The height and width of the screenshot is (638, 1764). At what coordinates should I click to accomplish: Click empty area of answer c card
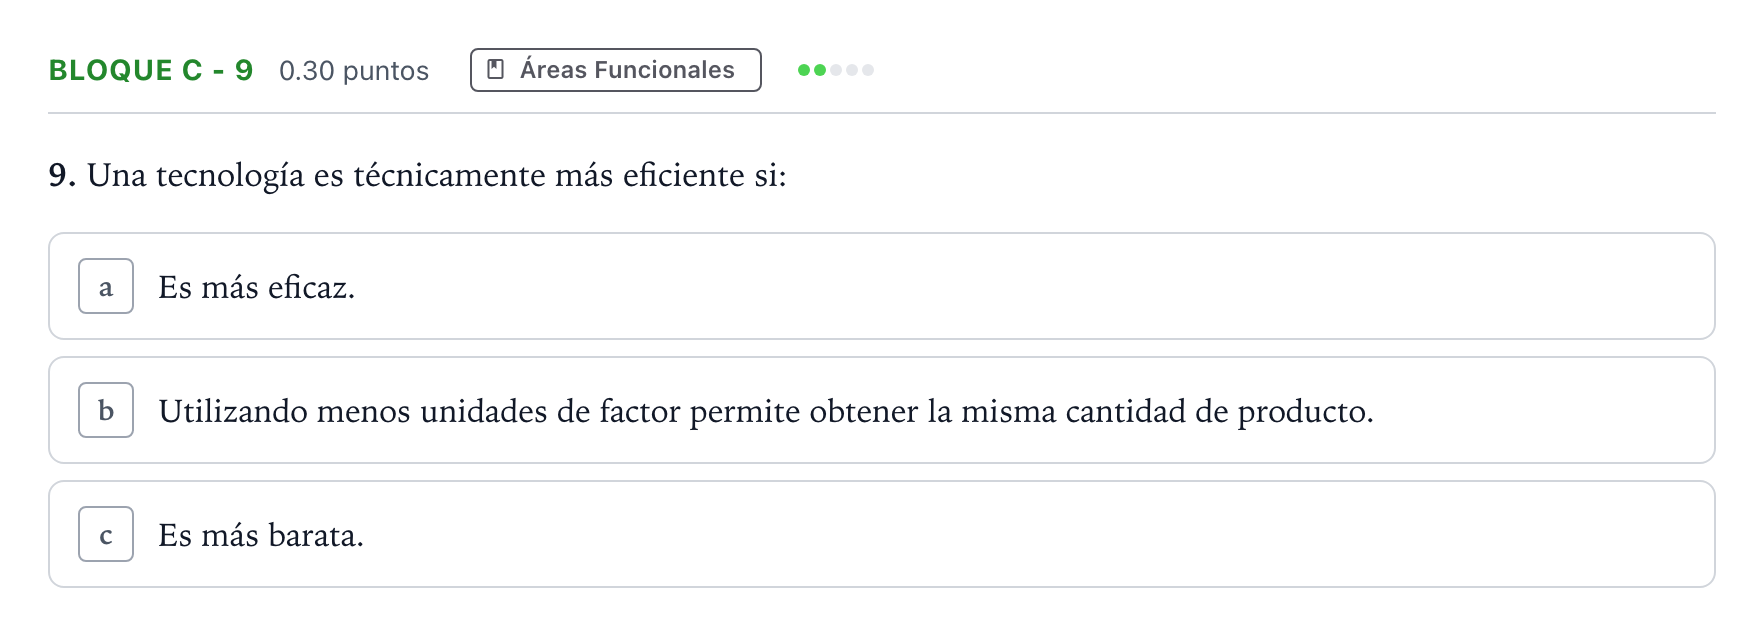(x=1000, y=534)
